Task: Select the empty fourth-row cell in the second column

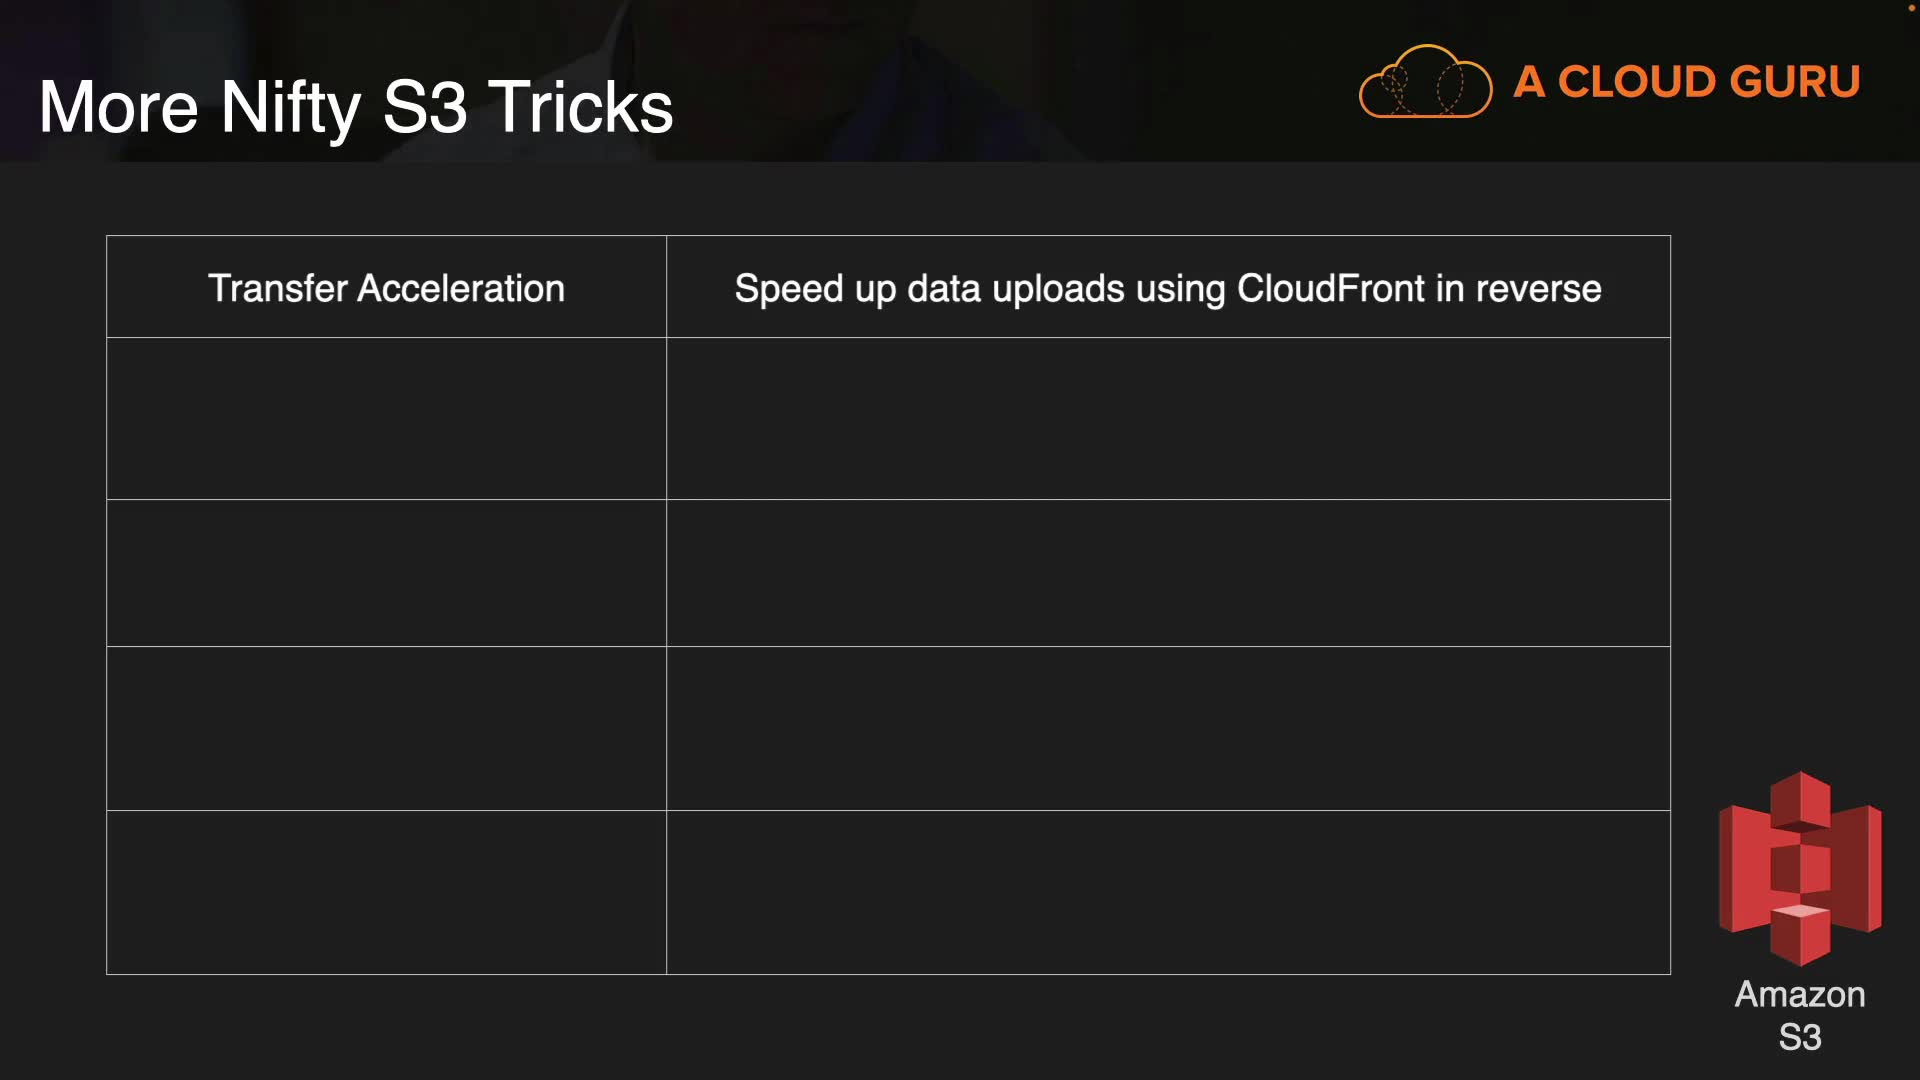Action: click(1168, 728)
